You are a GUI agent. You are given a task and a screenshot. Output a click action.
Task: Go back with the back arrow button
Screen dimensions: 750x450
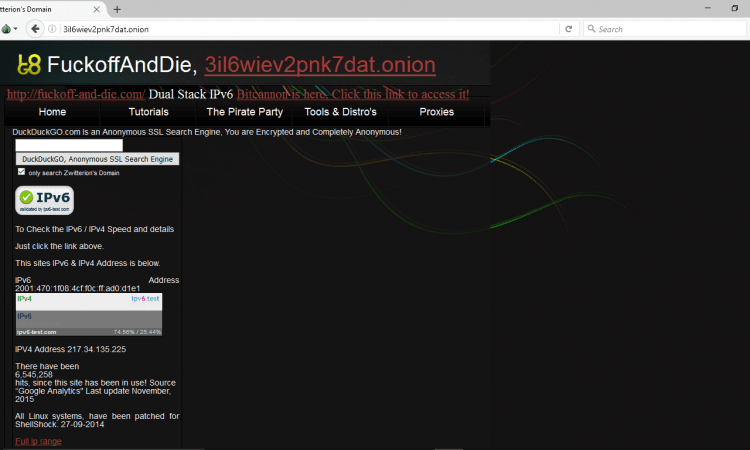tap(35, 29)
